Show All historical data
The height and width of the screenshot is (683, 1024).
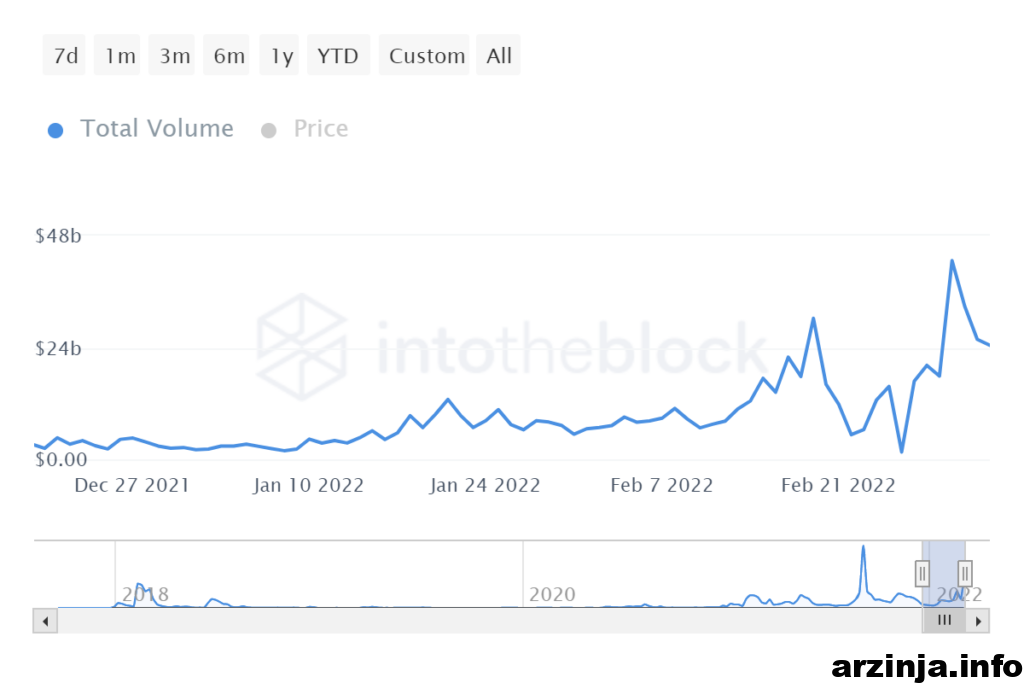[498, 55]
